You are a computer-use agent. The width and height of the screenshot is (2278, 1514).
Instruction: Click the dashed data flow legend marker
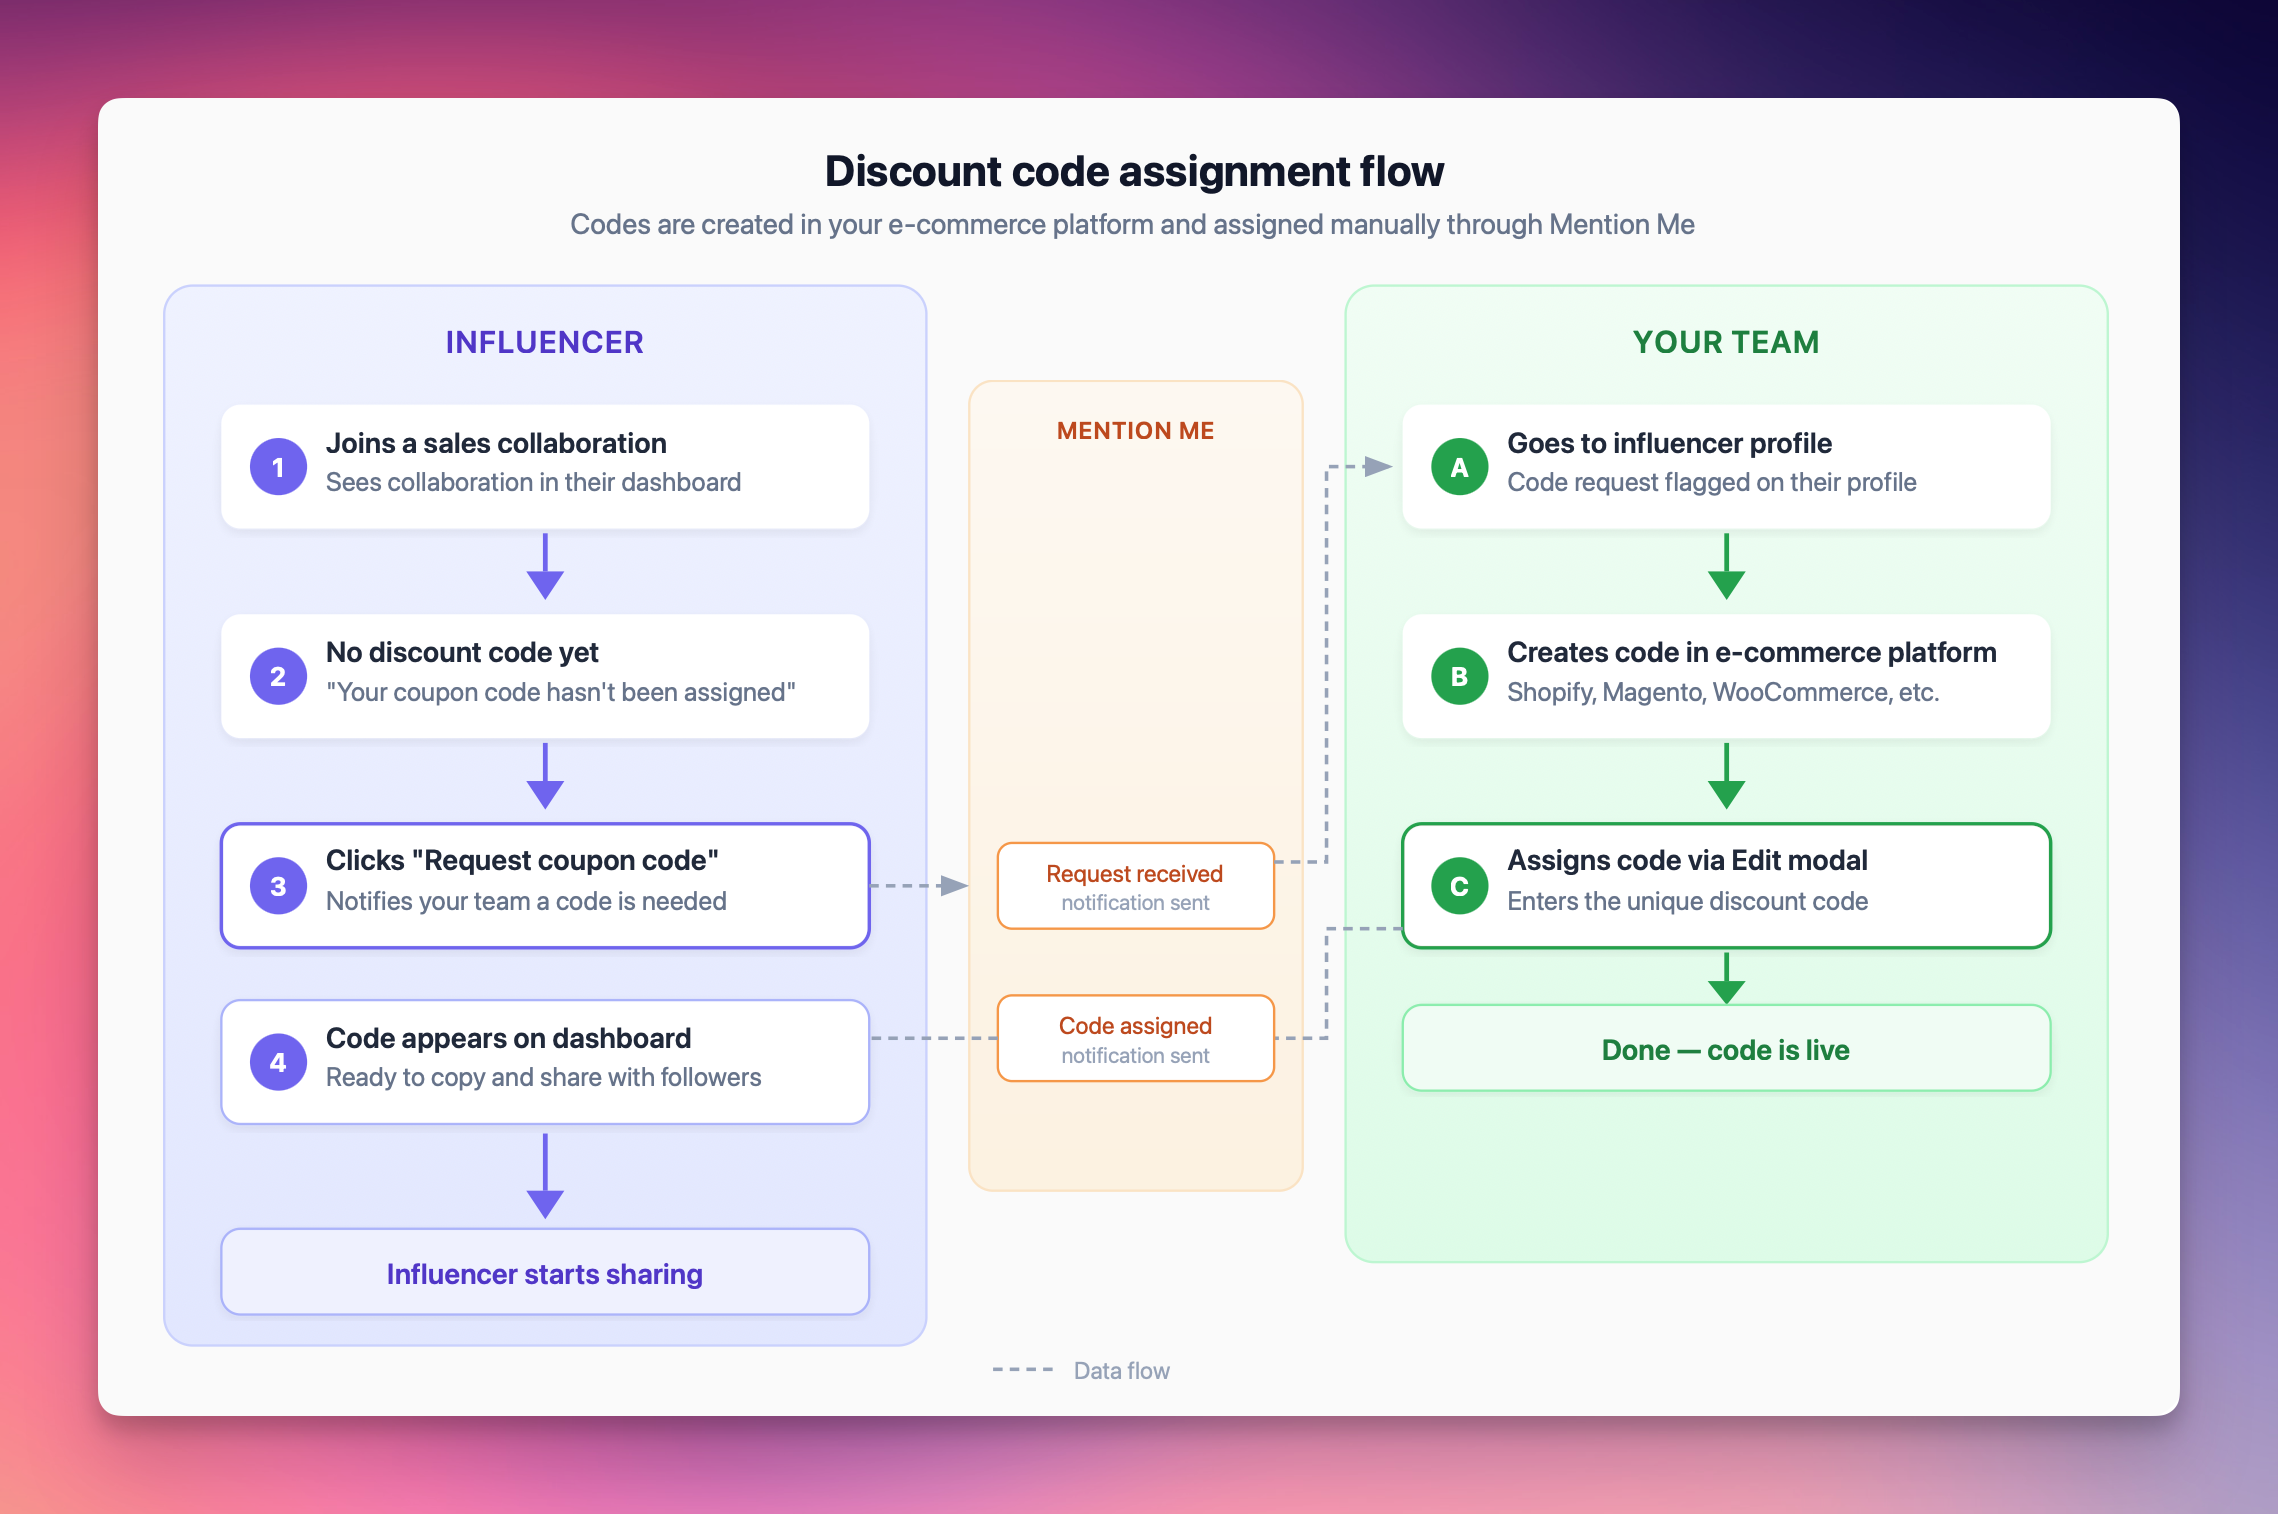pos(1021,1369)
